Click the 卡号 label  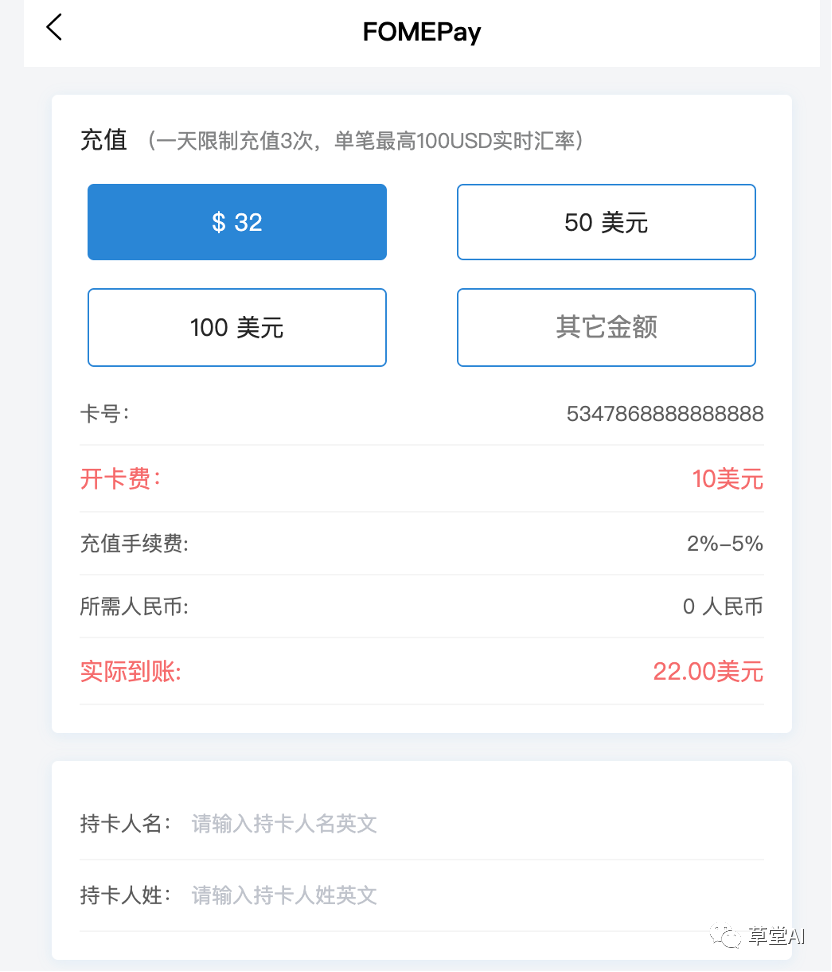104,414
